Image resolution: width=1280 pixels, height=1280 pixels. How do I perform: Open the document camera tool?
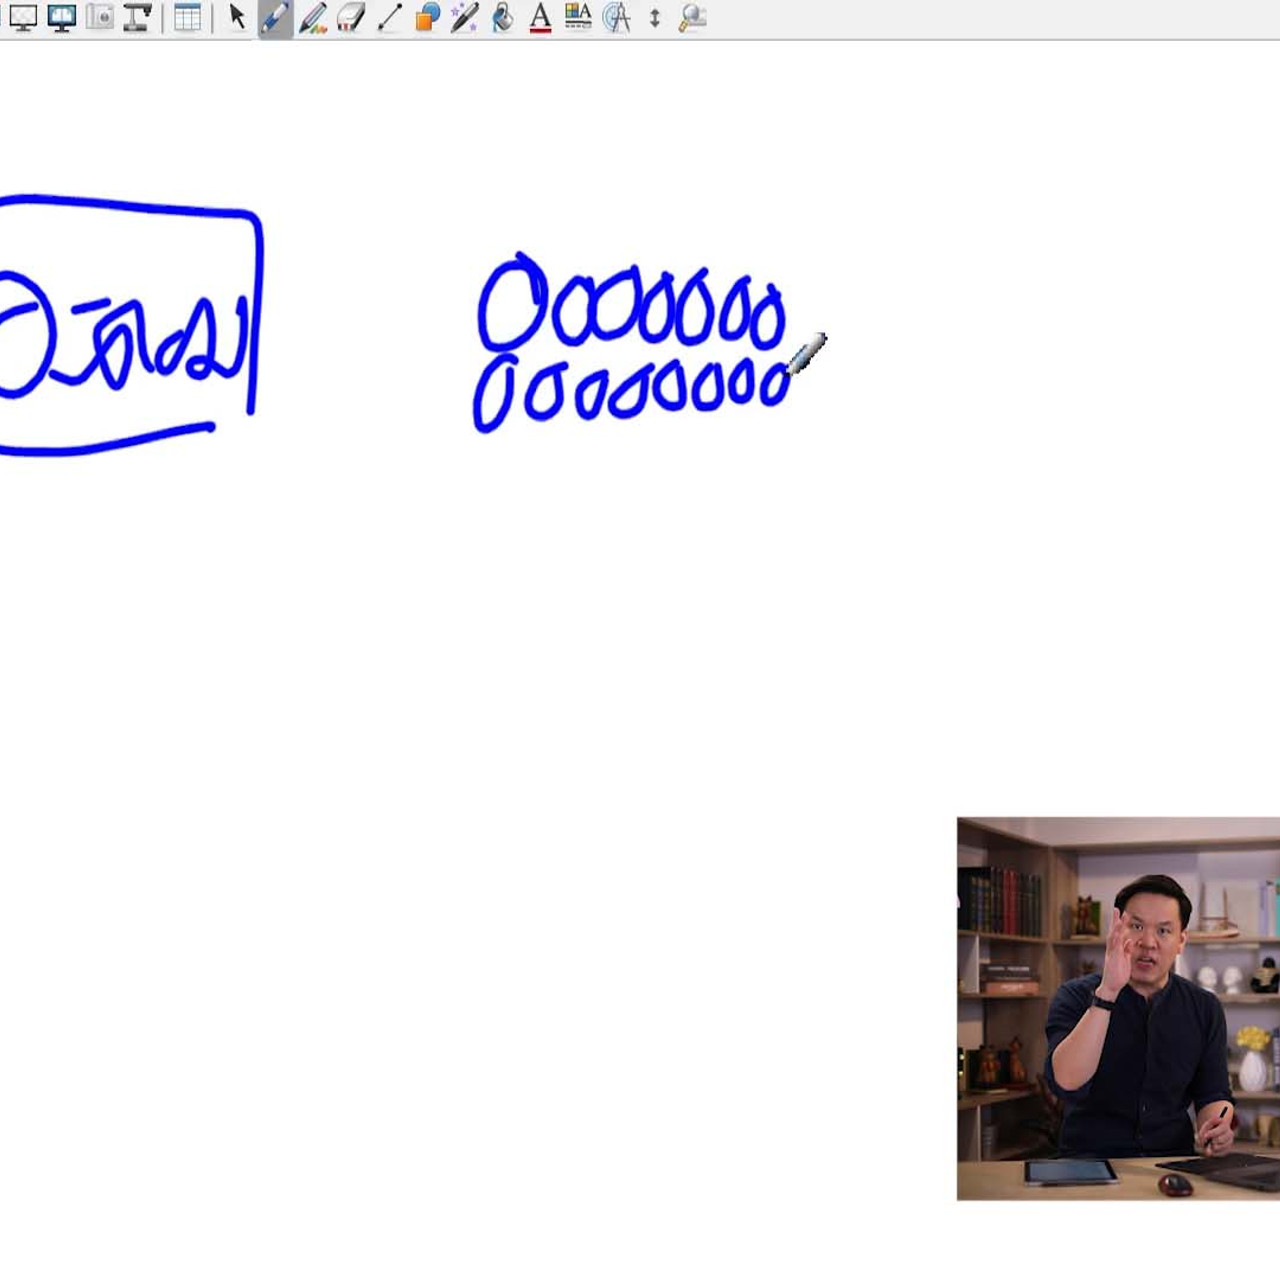click(137, 17)
